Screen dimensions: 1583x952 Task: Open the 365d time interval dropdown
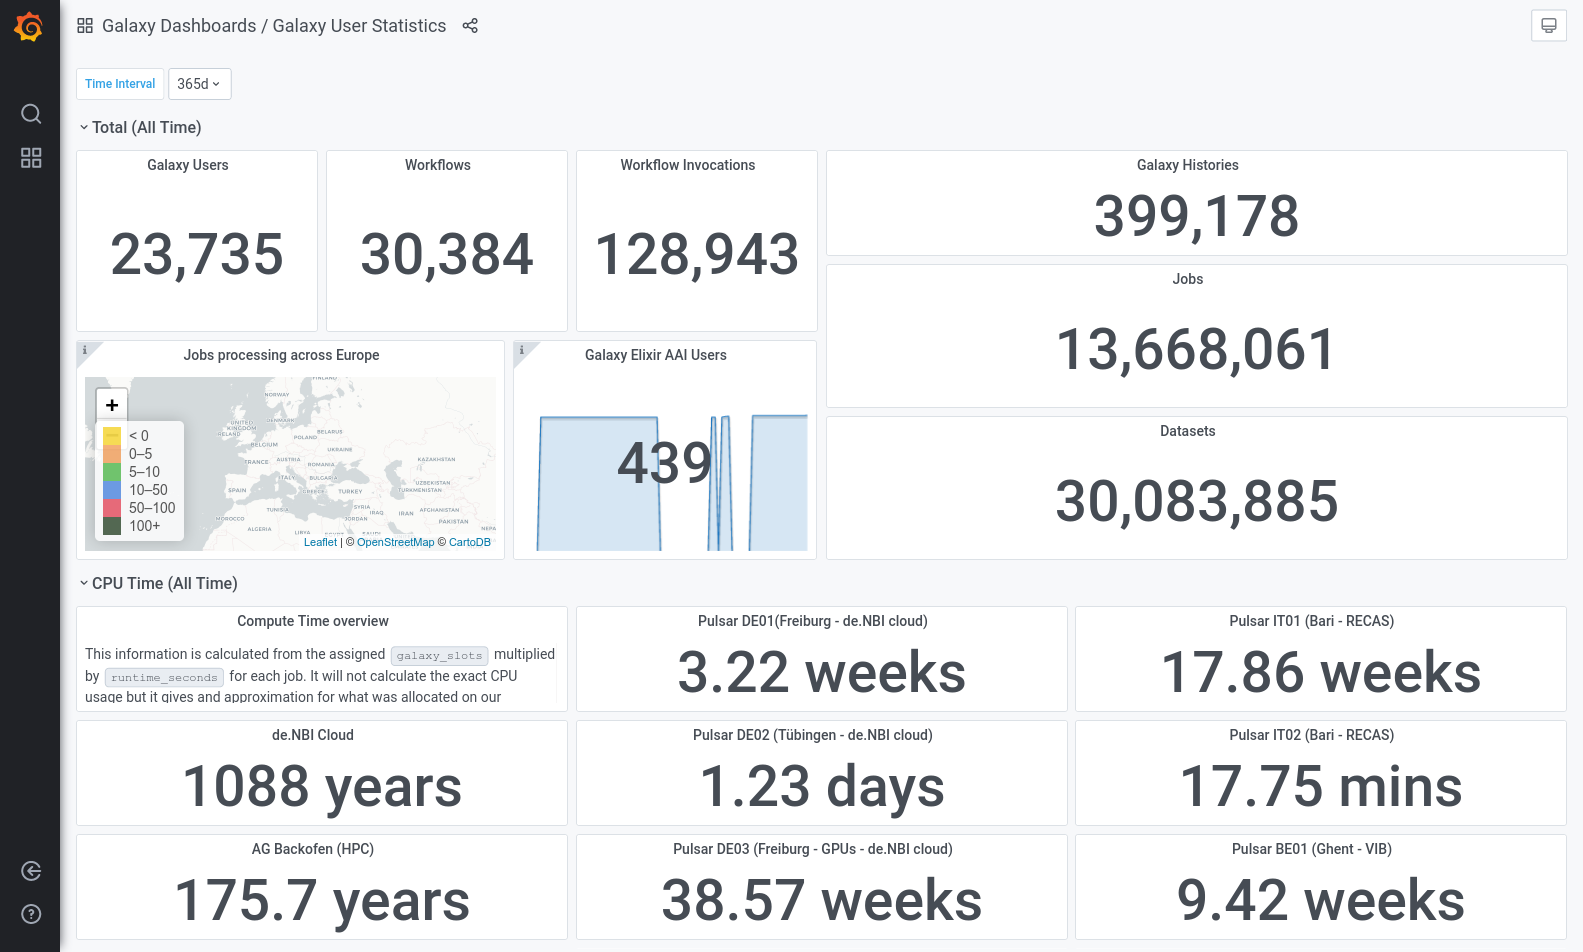200,84
